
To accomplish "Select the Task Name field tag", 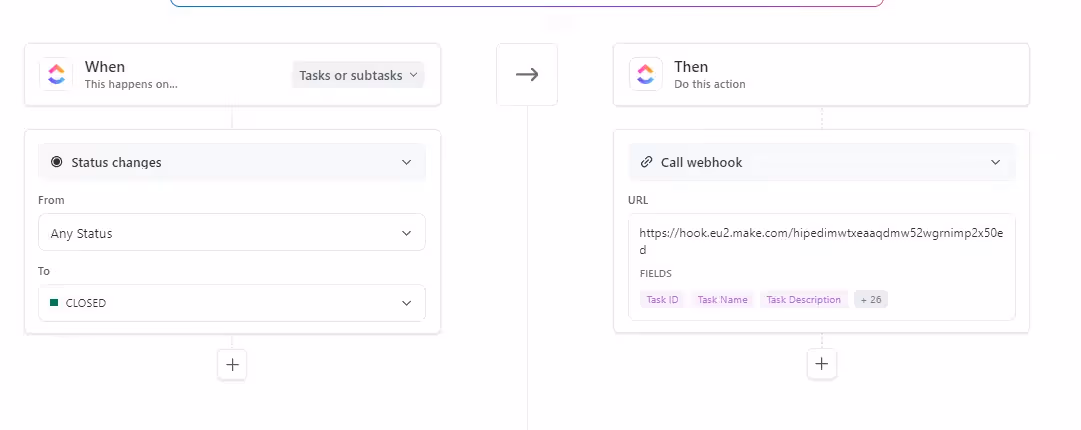I will click(x=722, y=299).
